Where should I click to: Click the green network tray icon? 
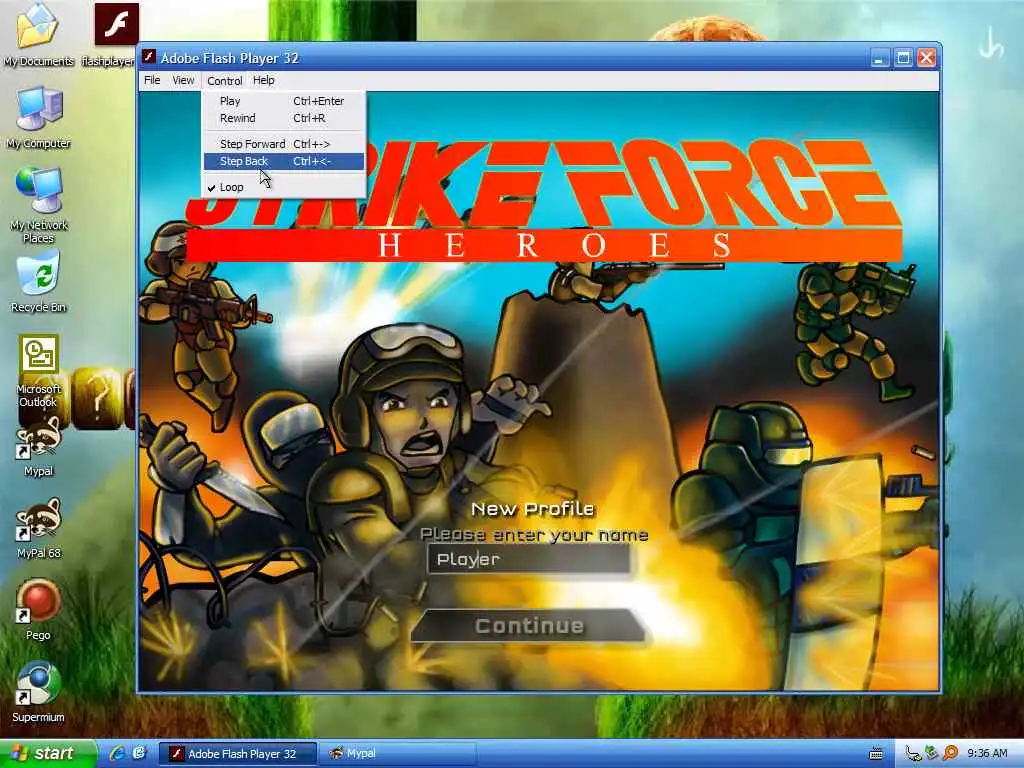[931, 754]
